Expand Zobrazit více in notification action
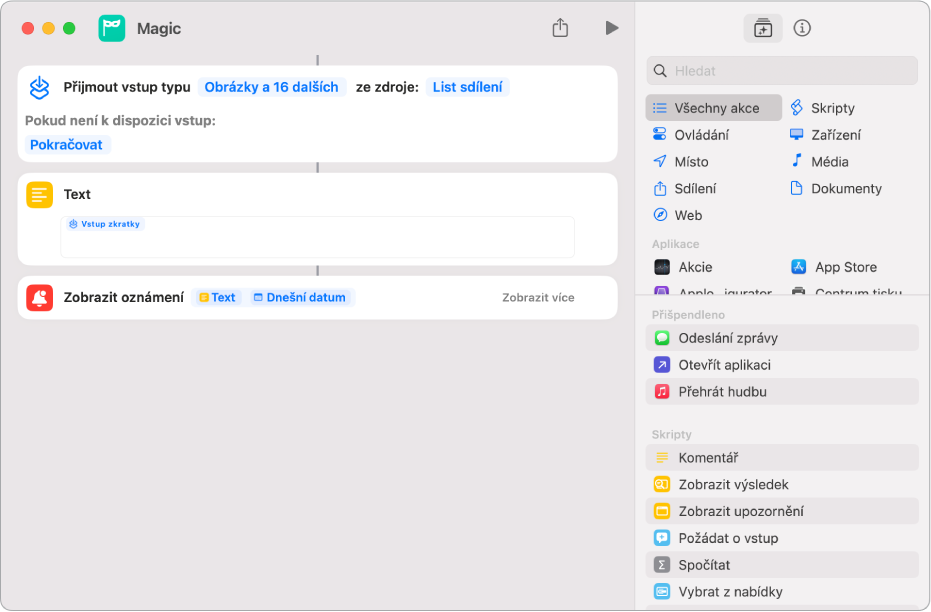The image size is (931, 612). coord(538,297)
